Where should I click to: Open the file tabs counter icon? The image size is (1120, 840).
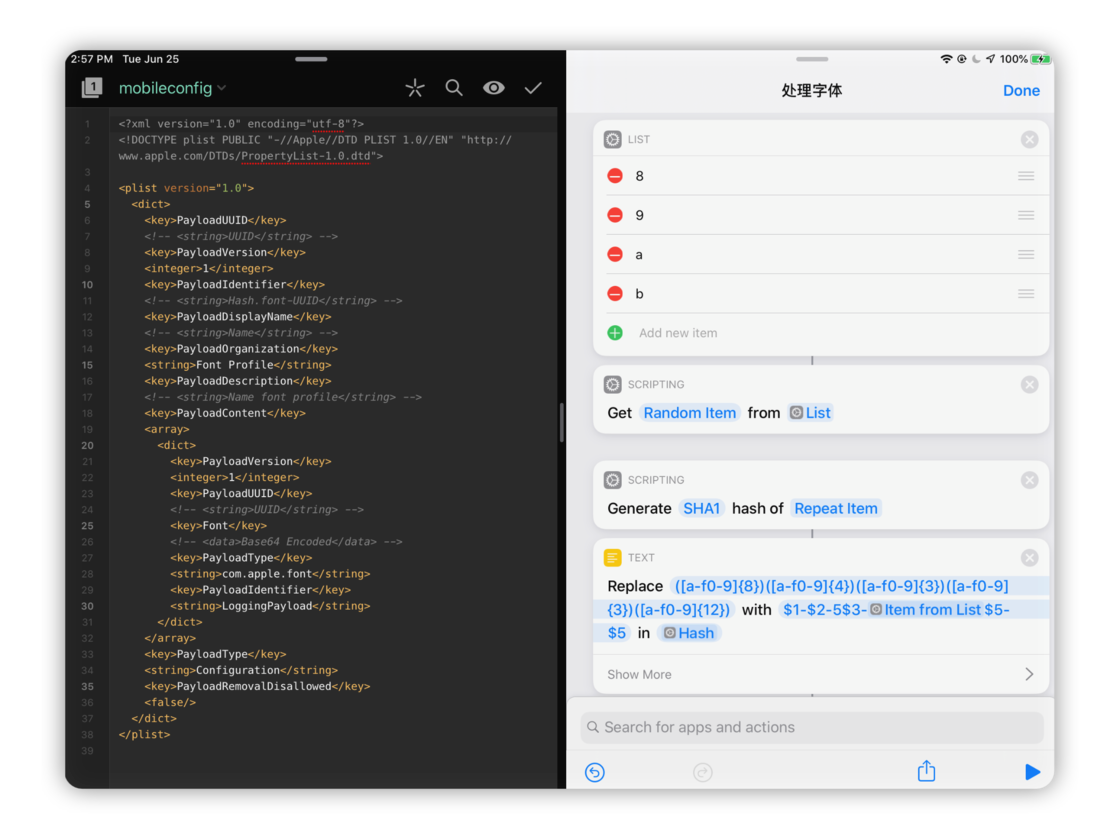pos(92,88)
